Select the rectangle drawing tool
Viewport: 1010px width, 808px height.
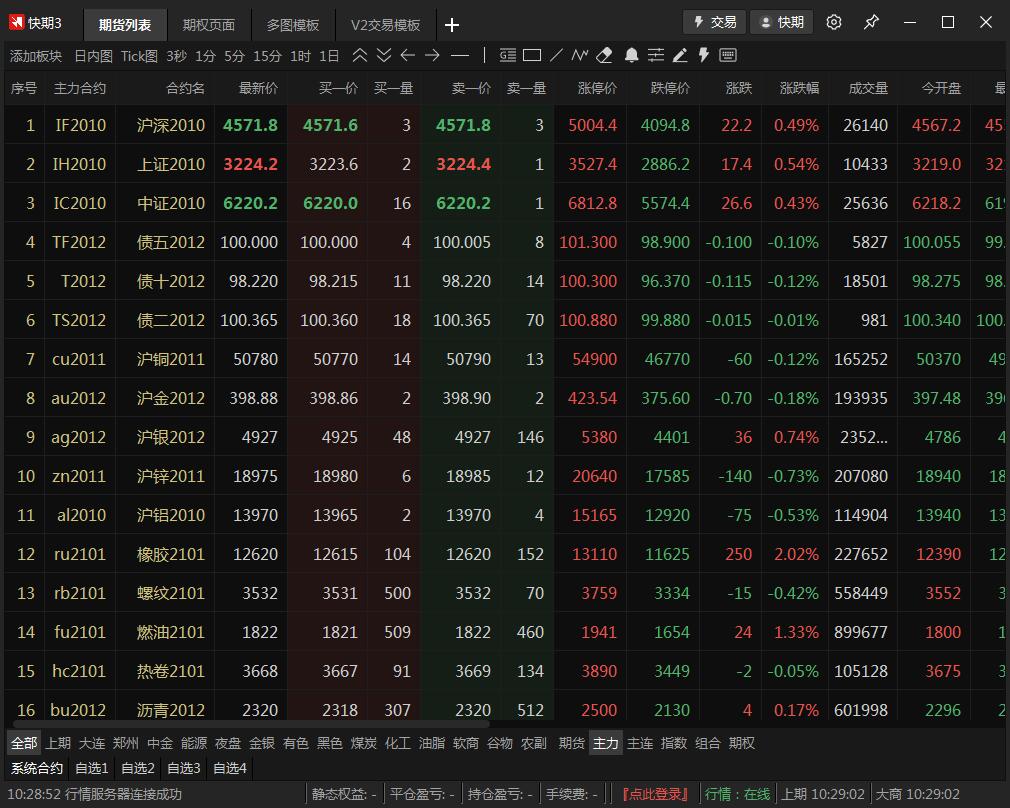[x=531, y=57]
